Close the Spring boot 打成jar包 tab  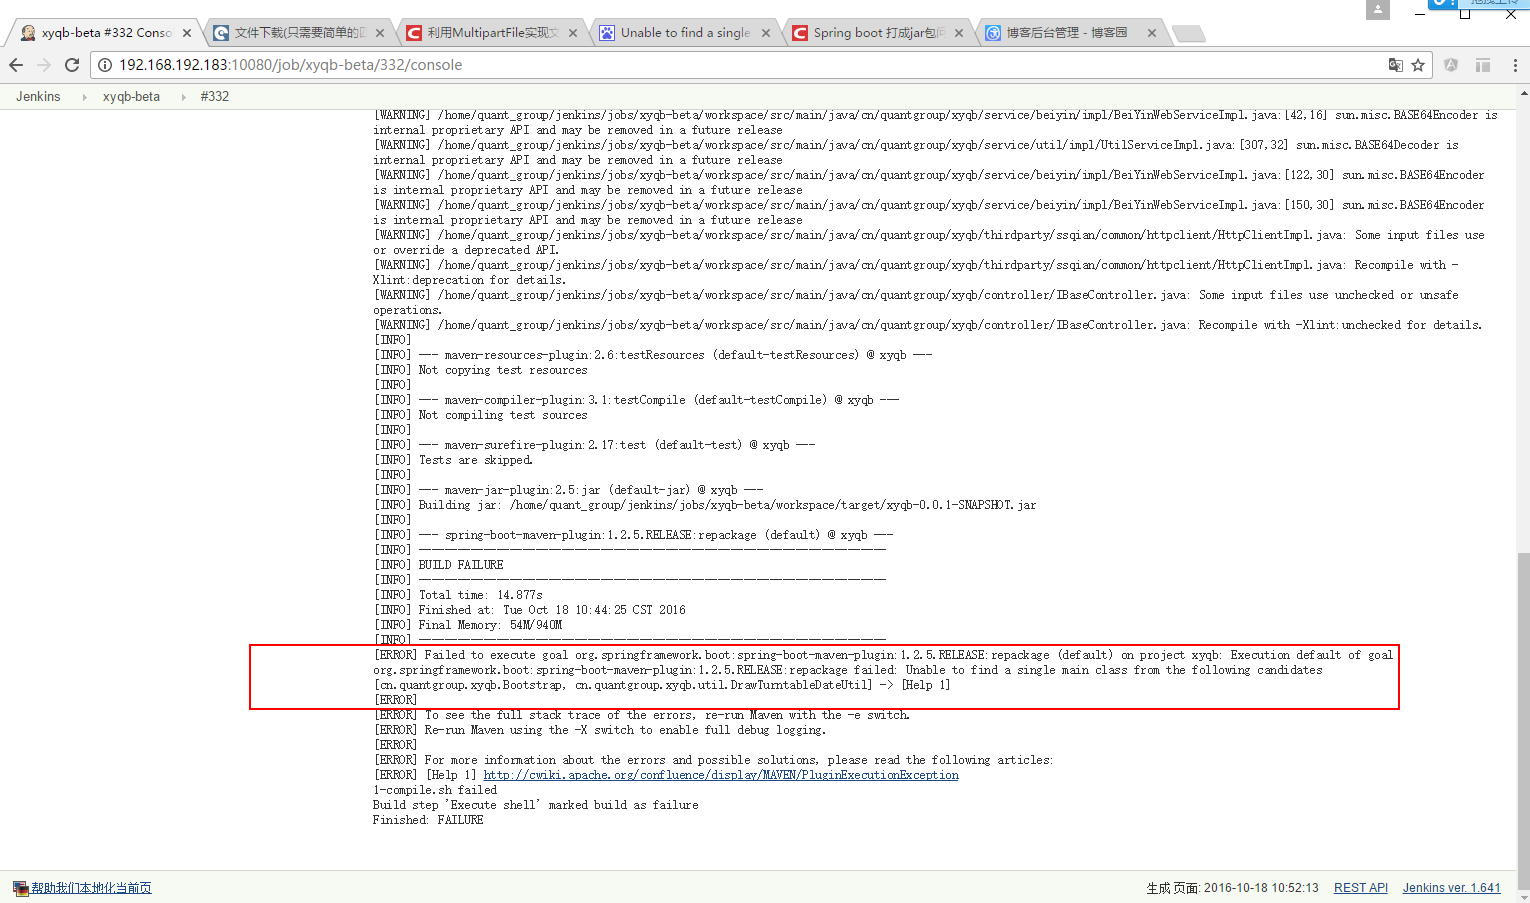[x=959, y=33]
